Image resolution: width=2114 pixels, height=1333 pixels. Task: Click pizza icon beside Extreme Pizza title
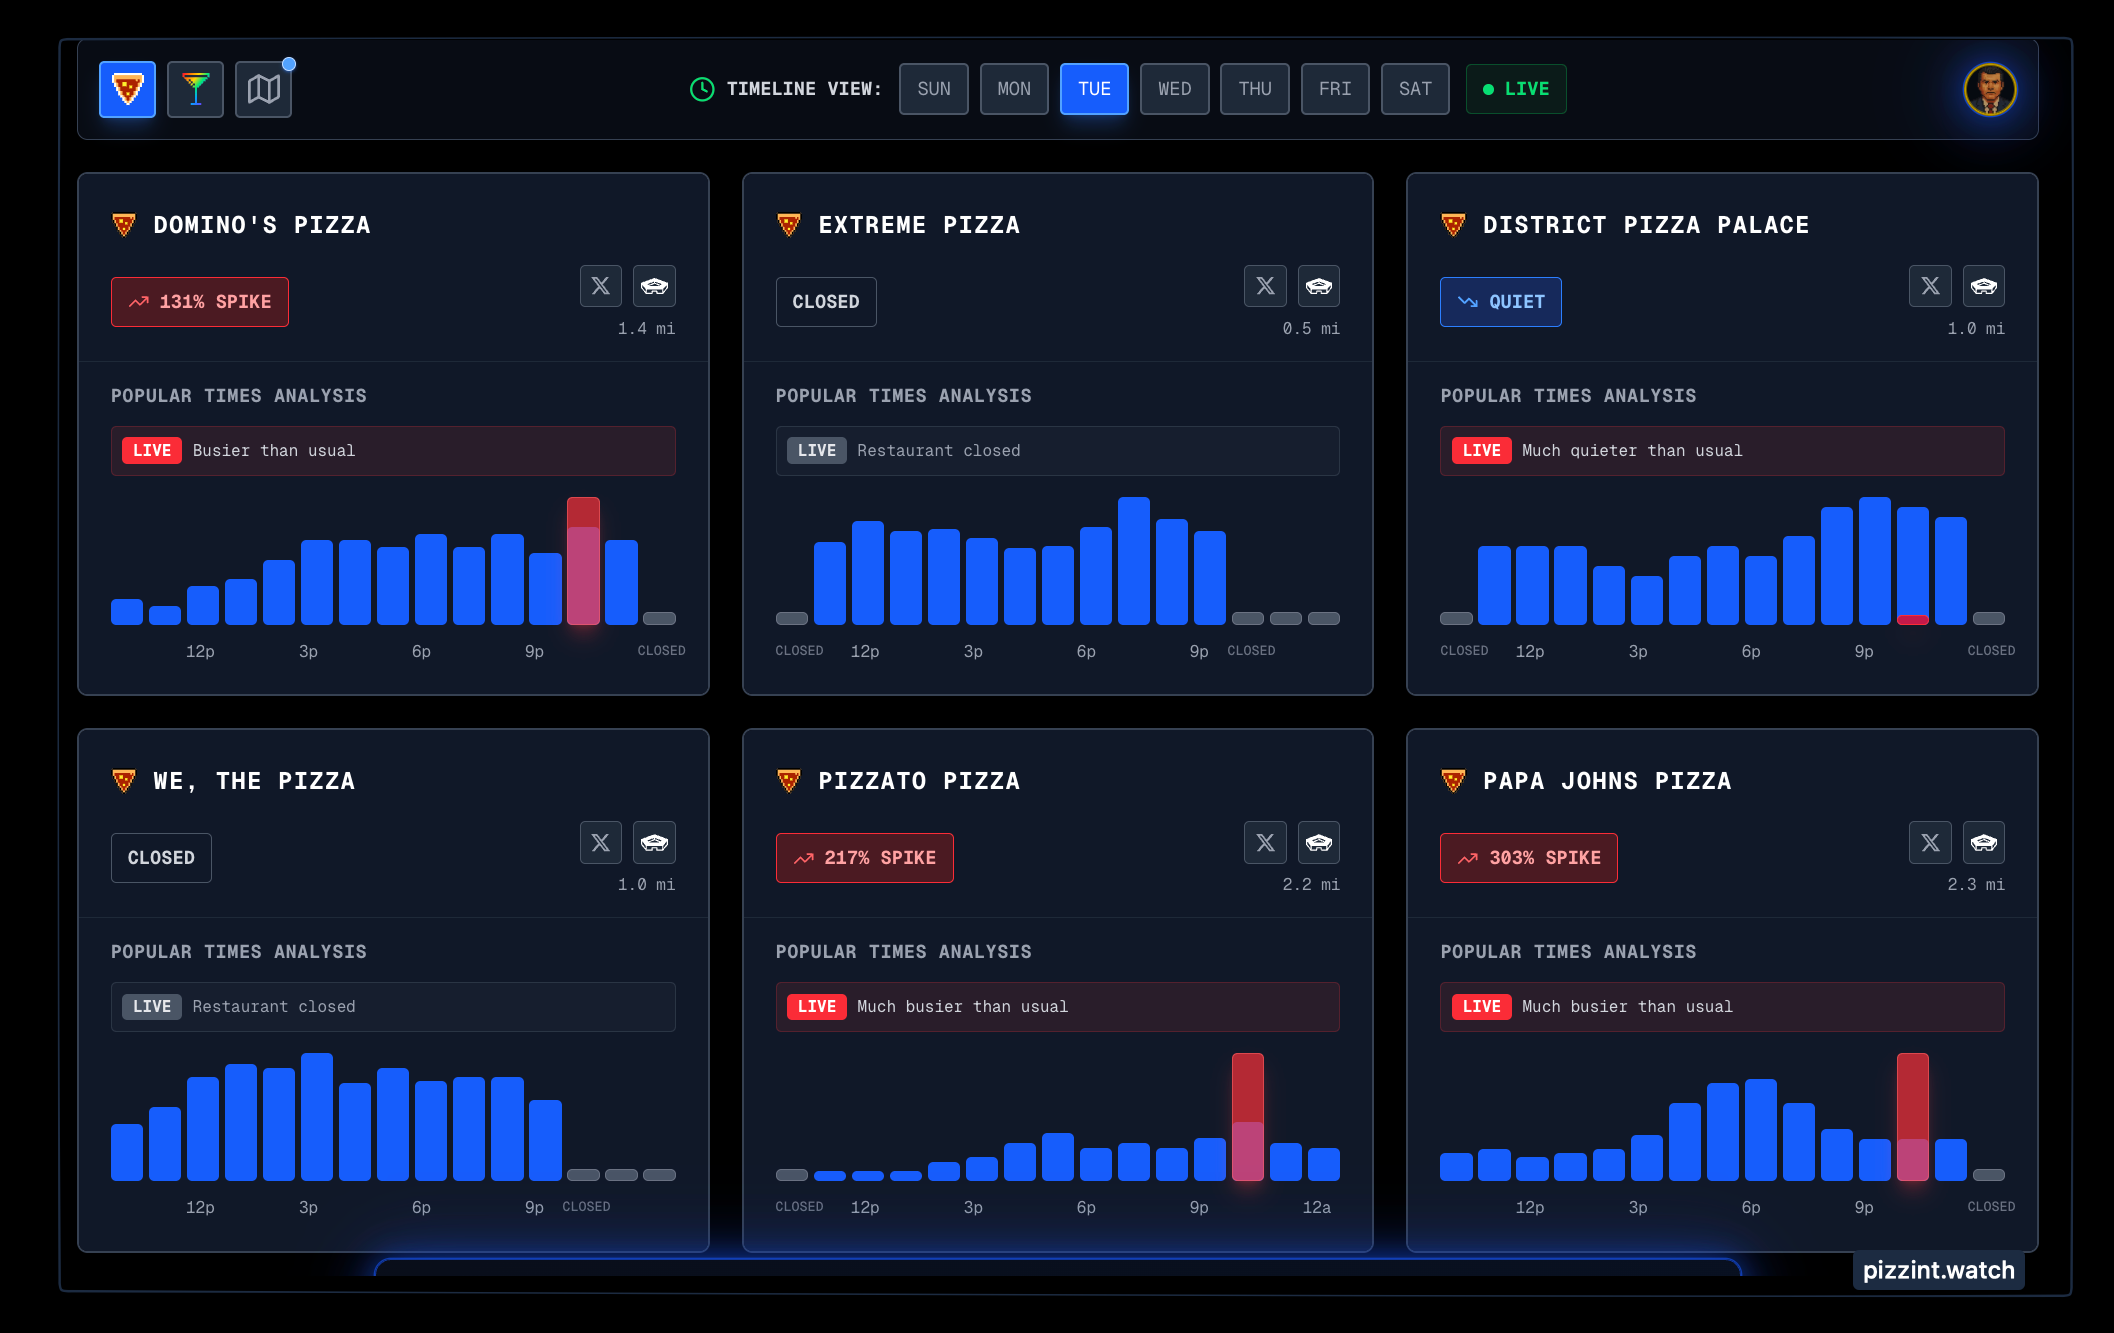click(789, 225)
